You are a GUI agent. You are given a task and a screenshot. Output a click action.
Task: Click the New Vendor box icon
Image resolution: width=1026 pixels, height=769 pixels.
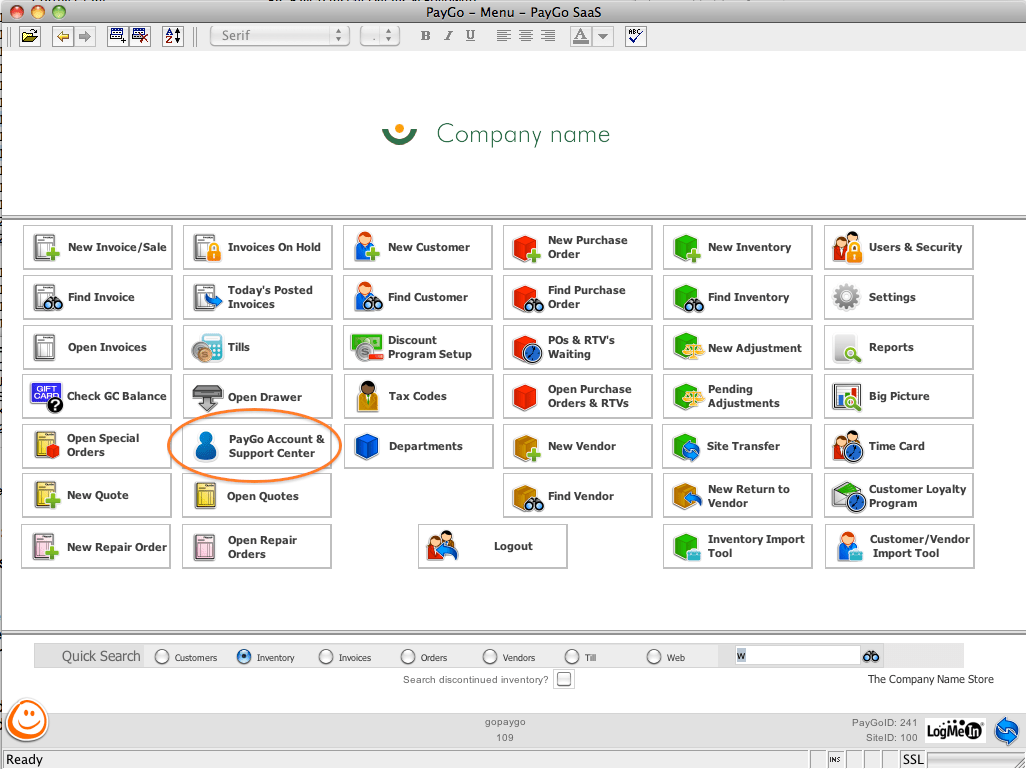527,448
